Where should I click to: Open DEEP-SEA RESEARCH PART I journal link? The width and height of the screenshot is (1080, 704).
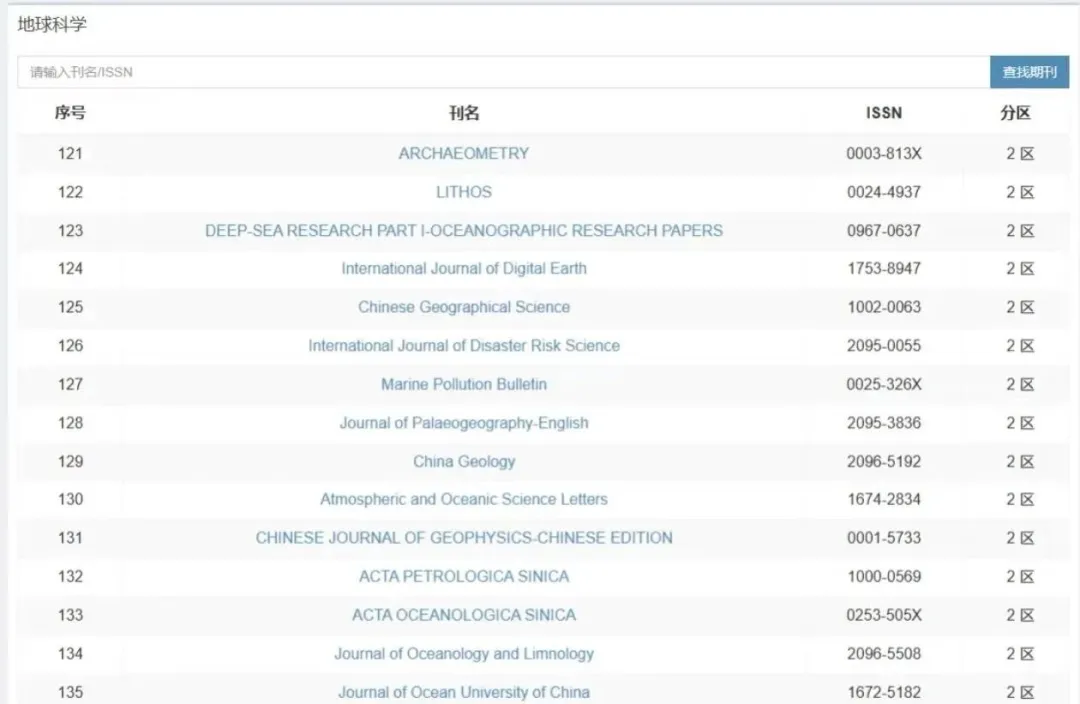point(464,231)
